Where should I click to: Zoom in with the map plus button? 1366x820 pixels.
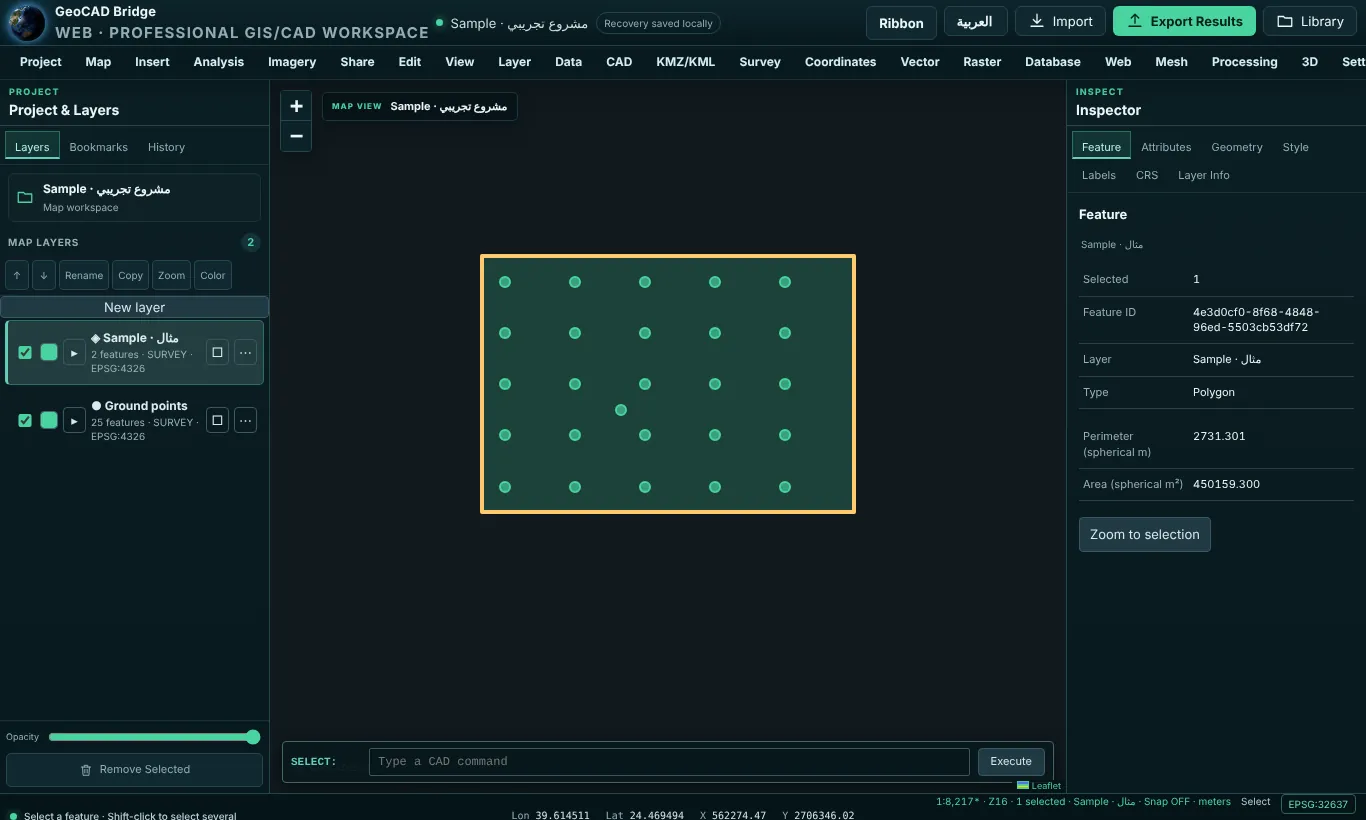296,106
